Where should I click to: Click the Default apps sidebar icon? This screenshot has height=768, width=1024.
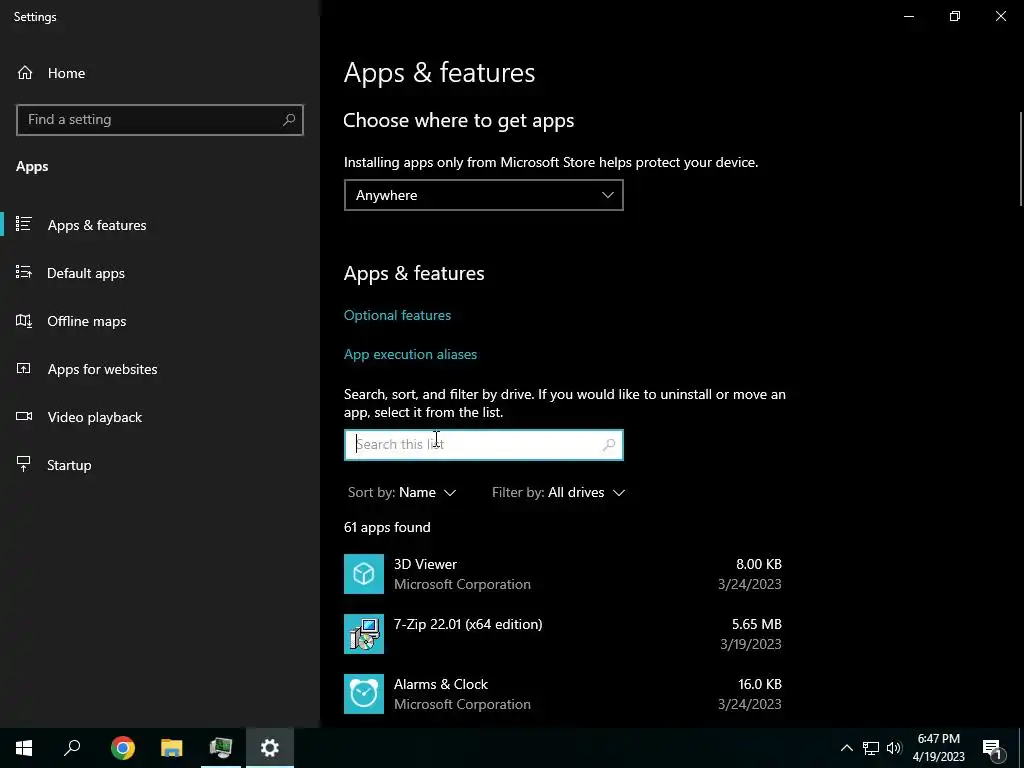[x=24, y=272]
